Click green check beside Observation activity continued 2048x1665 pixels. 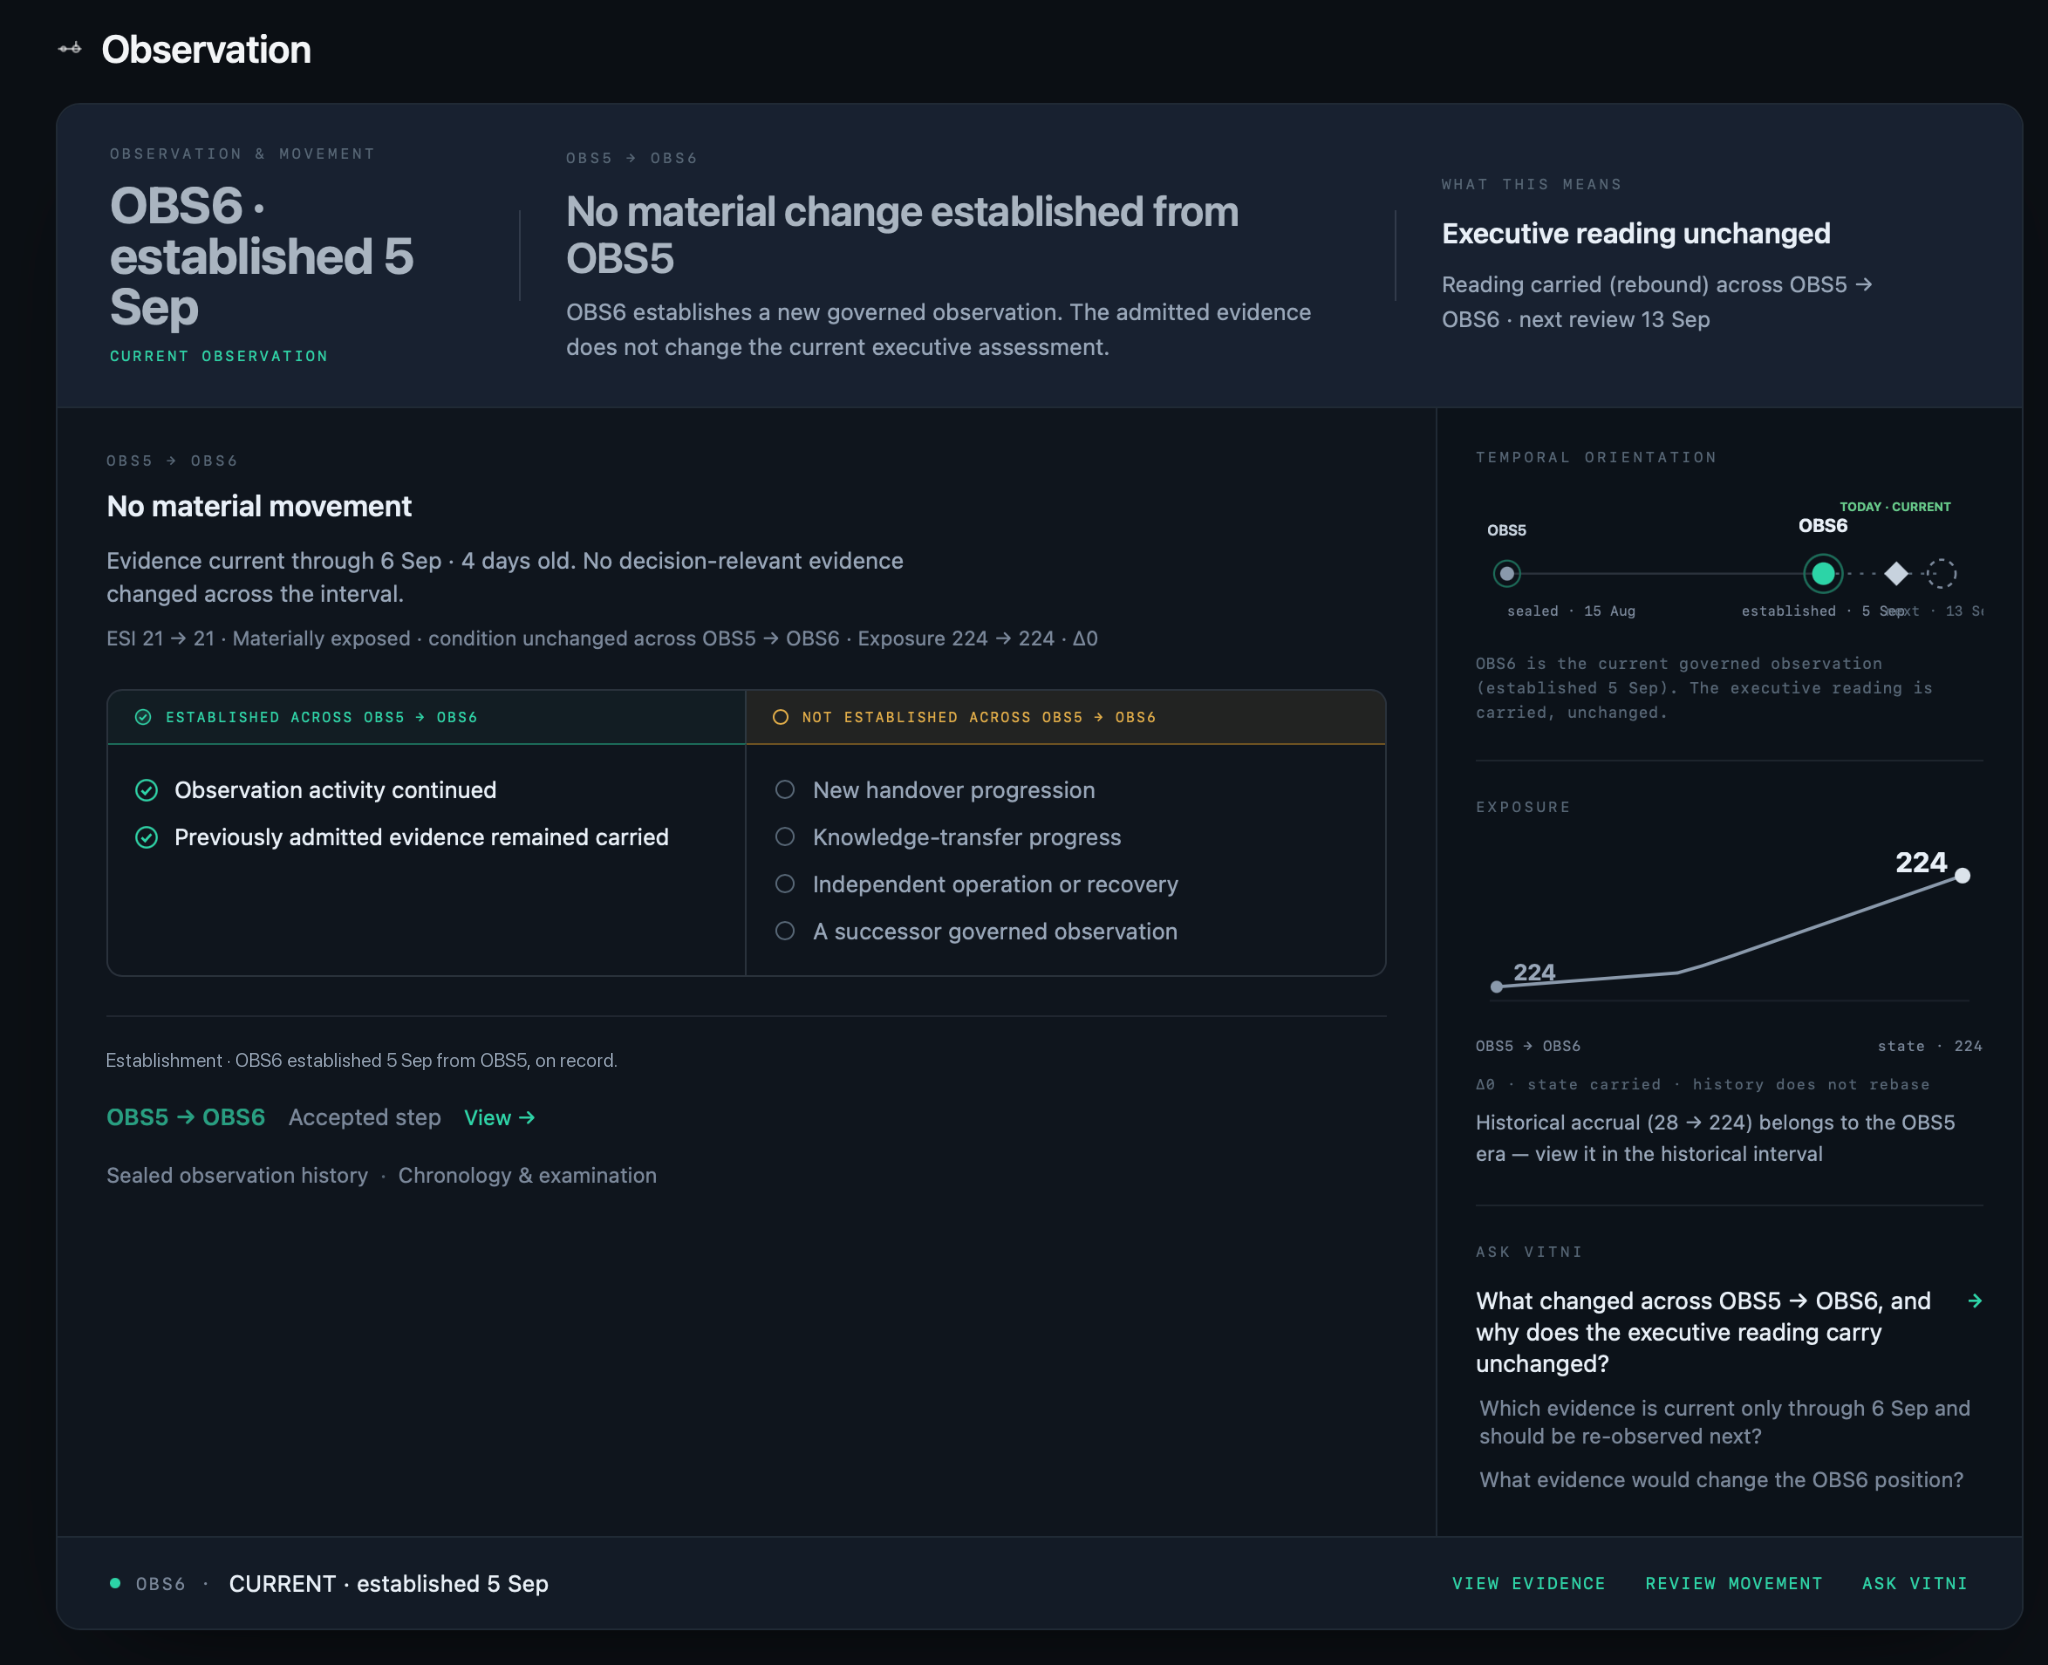click(146, 791)
